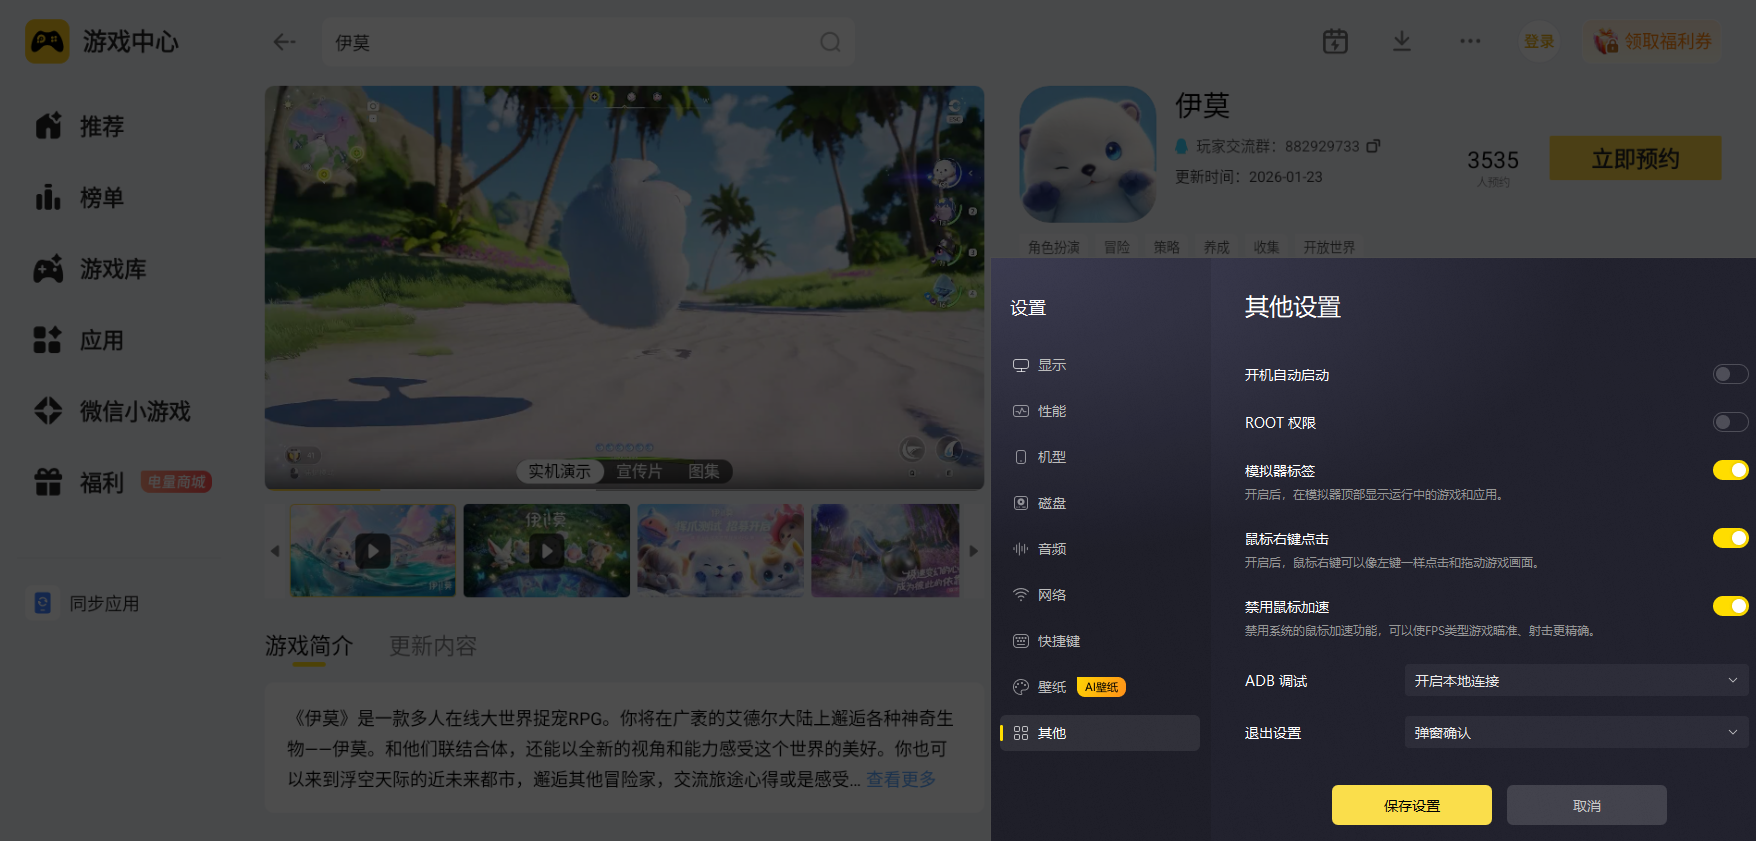Click 保存设置 button

[x=1412, y=805]
